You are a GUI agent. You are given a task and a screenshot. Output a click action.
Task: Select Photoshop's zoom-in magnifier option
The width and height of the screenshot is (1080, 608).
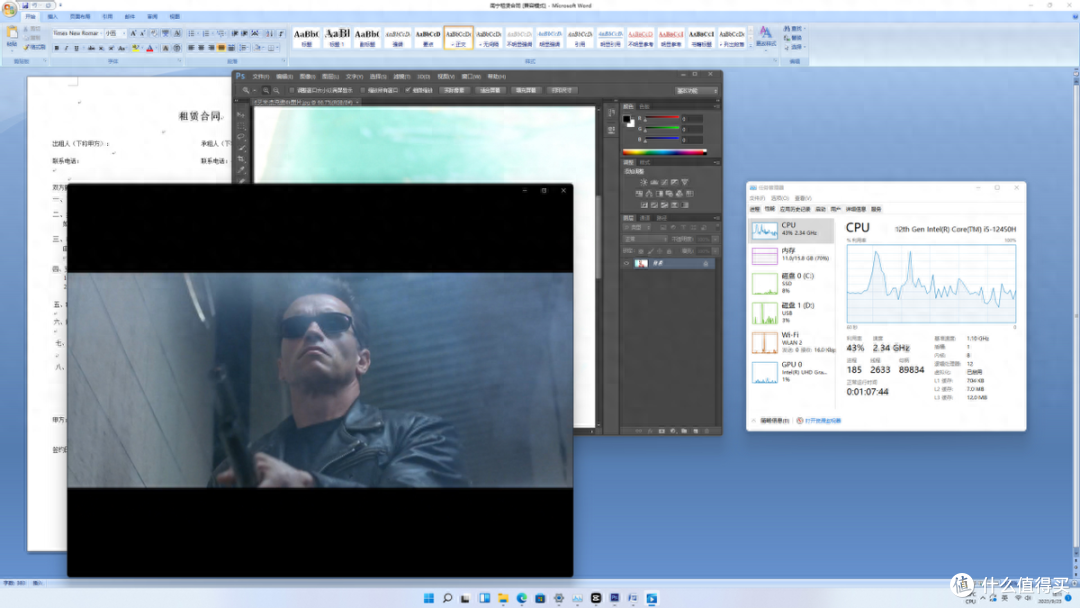(x=266, y=90)
